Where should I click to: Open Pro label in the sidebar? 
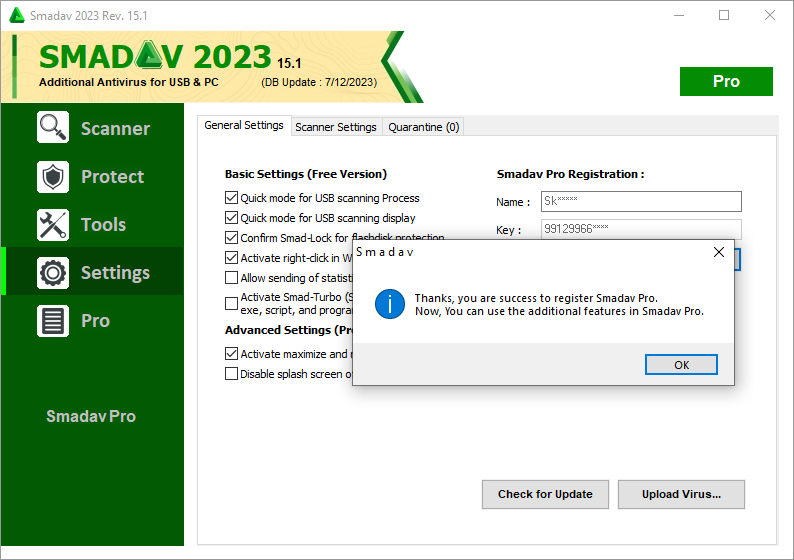[95, 321]
